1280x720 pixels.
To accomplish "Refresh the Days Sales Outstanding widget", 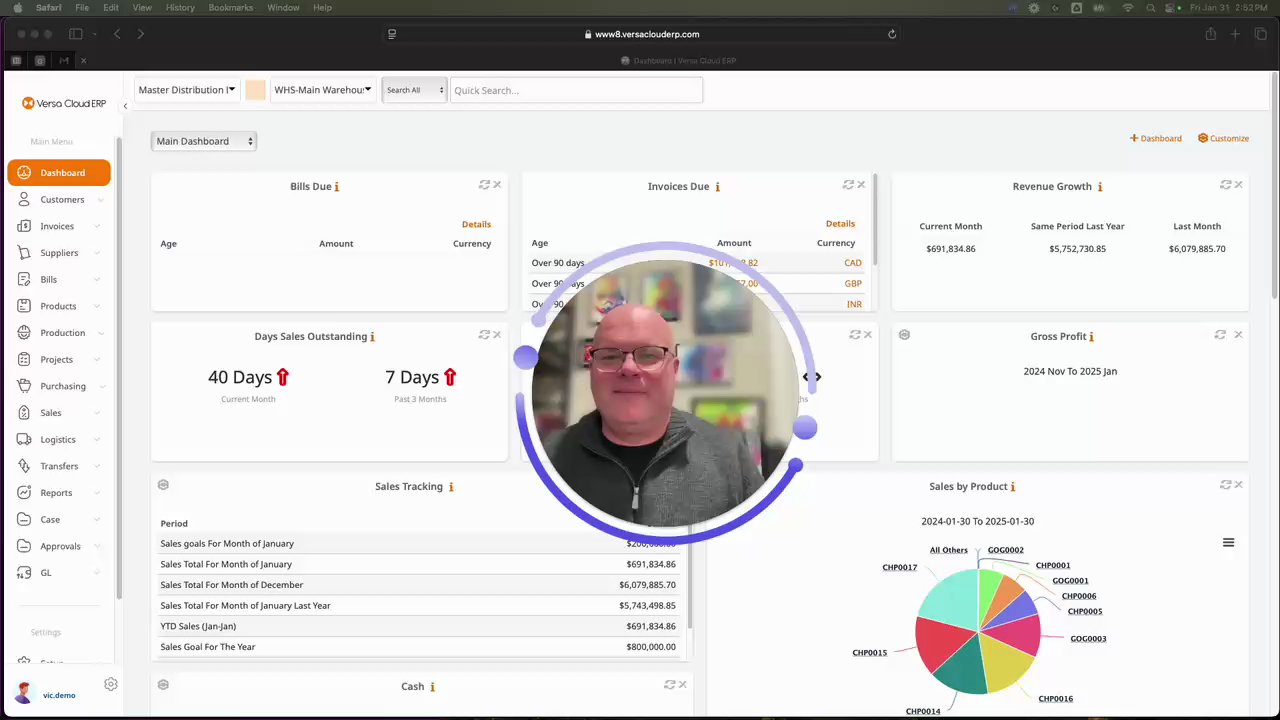I will (484, 335).
